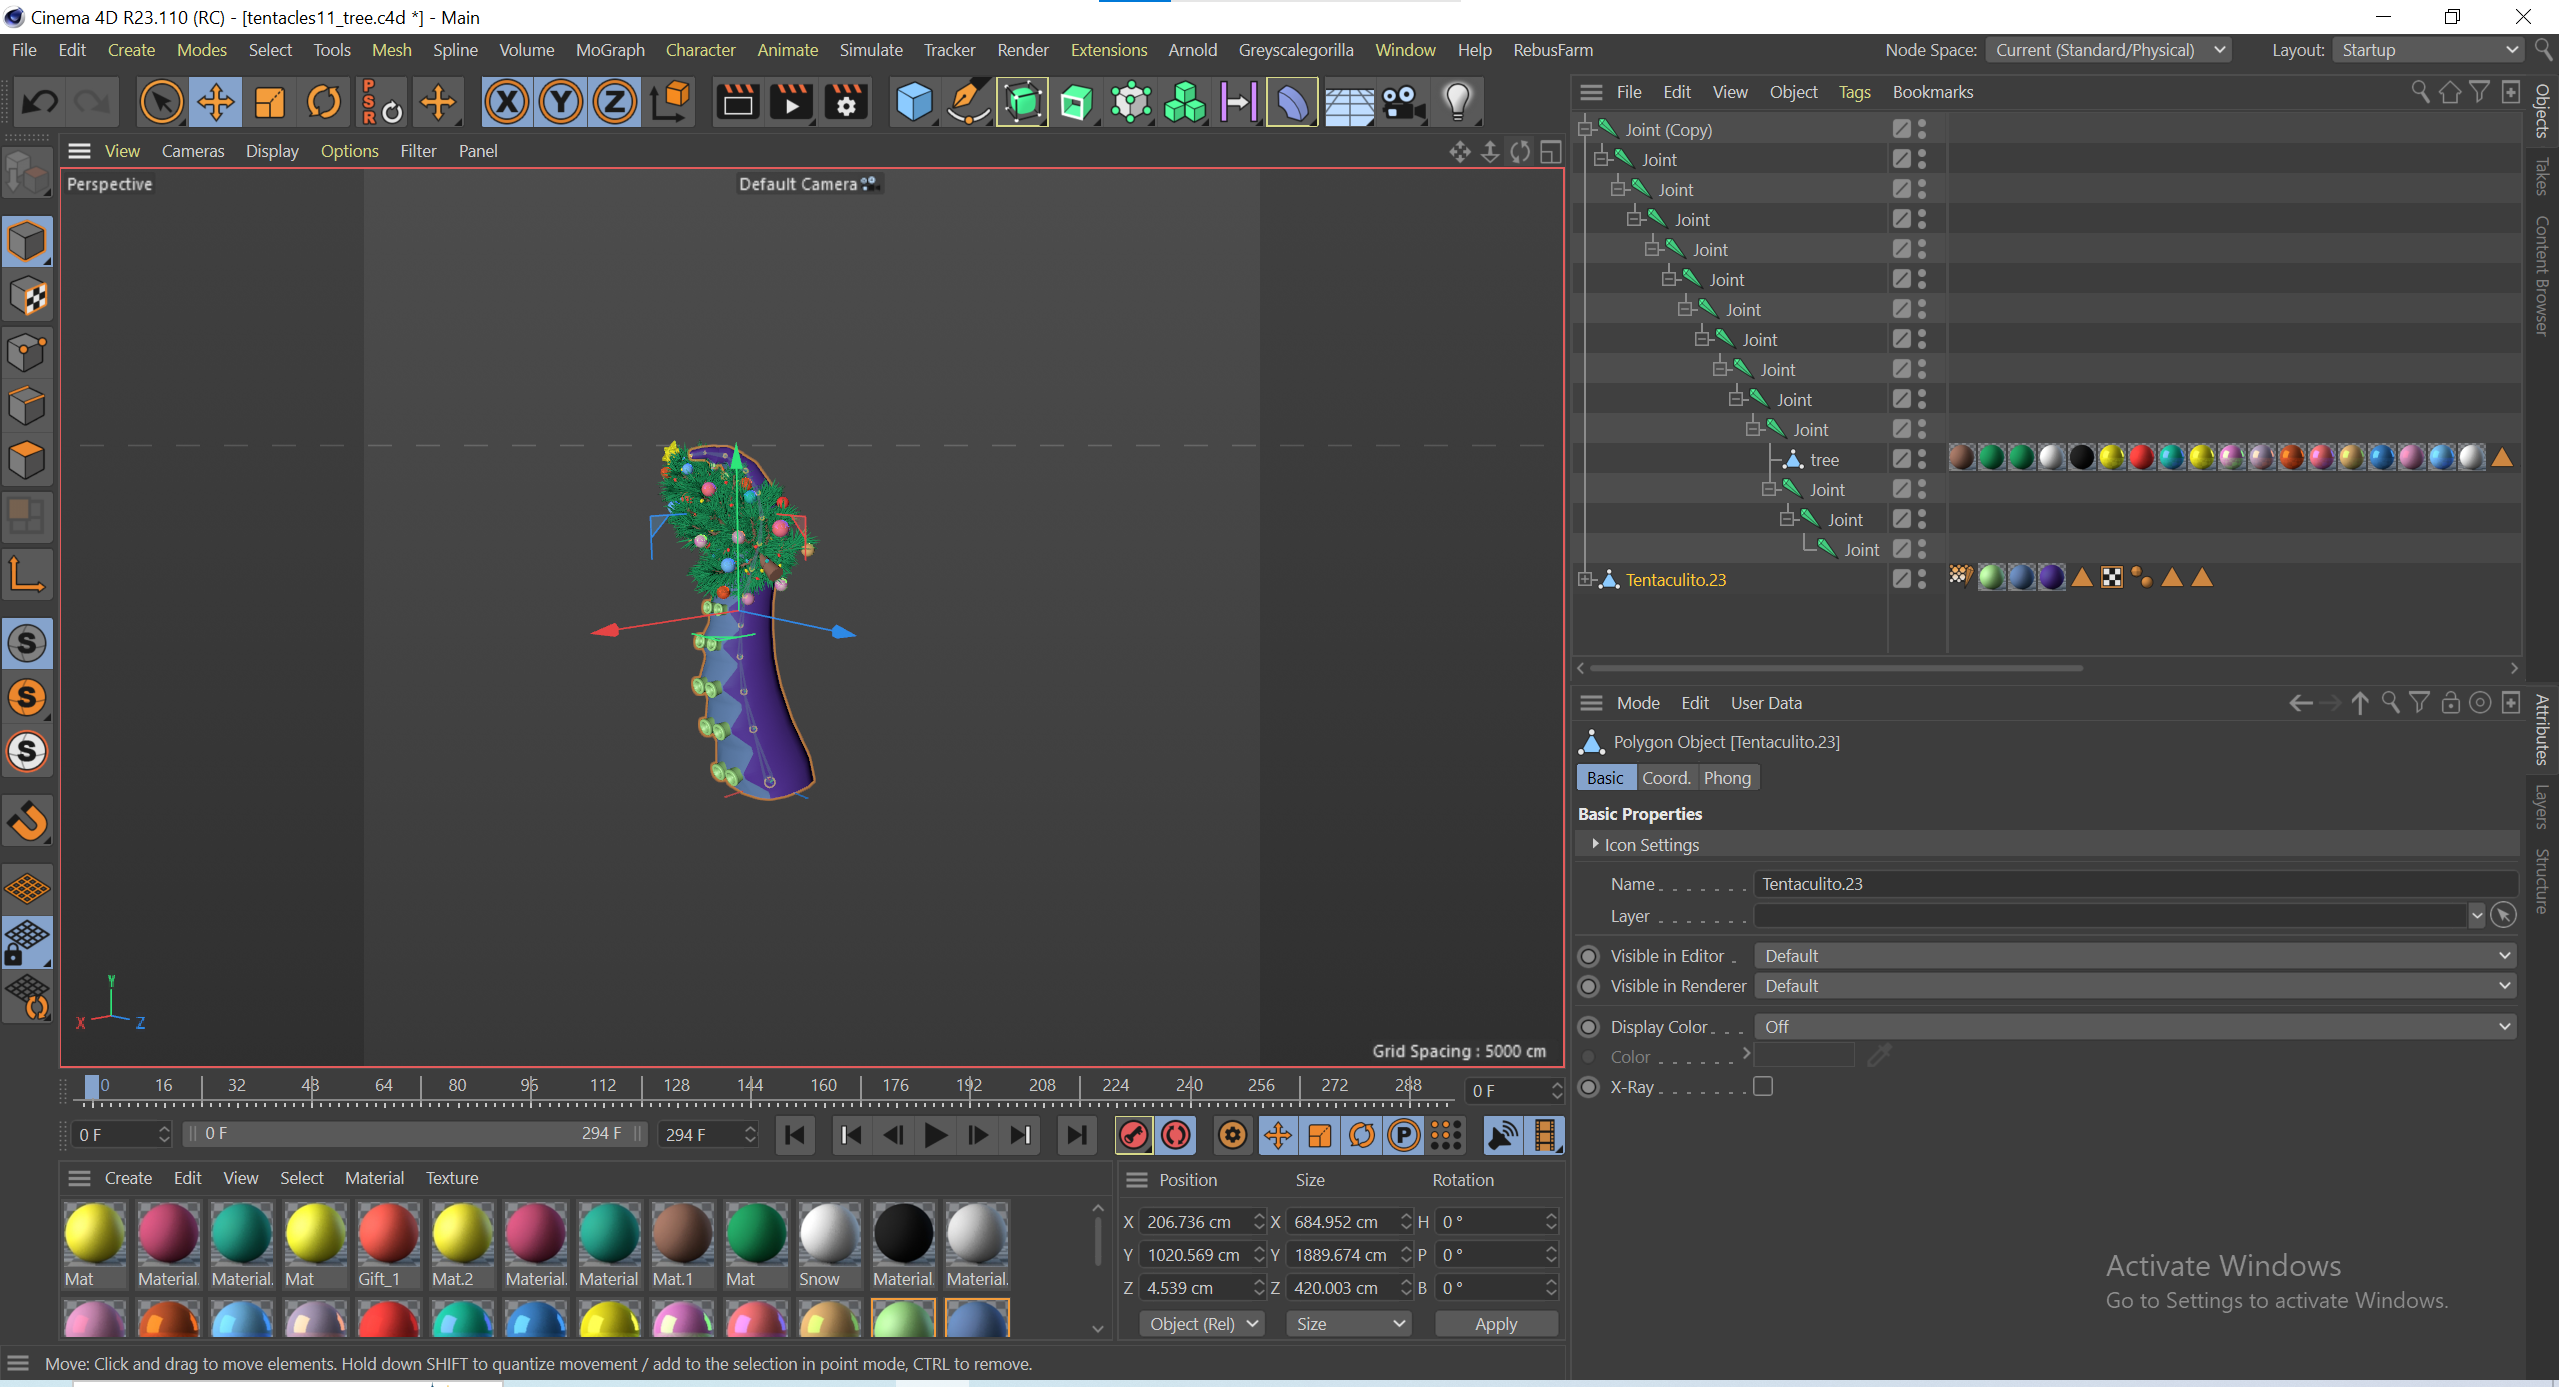Open the MoGraph menu
Image resolution: width=2559 pixels, height=1387 pixels.
pyautogui.click(x=609, y=50)
